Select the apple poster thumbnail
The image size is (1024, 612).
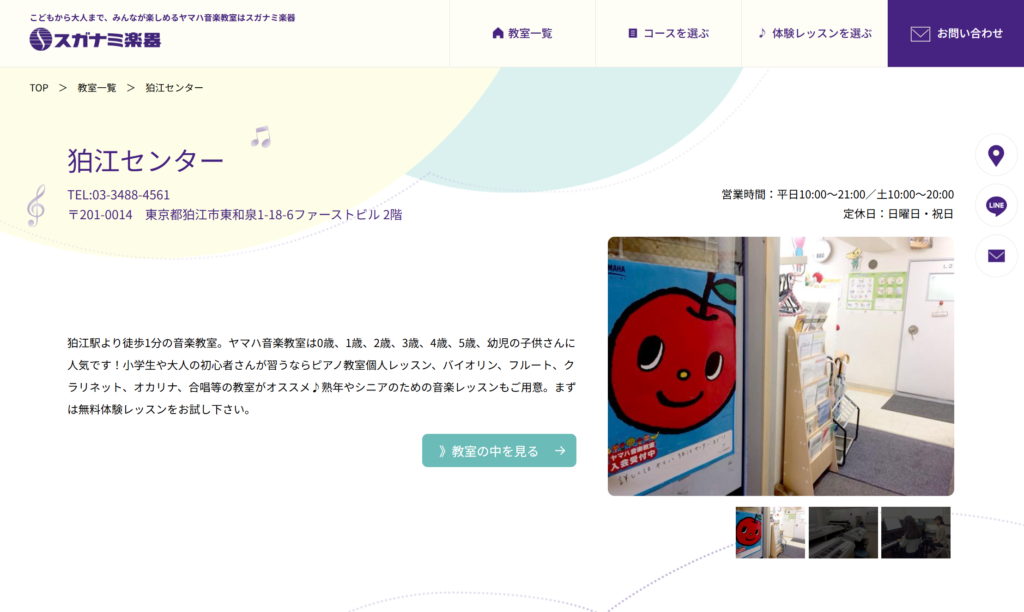pos(770,532)
